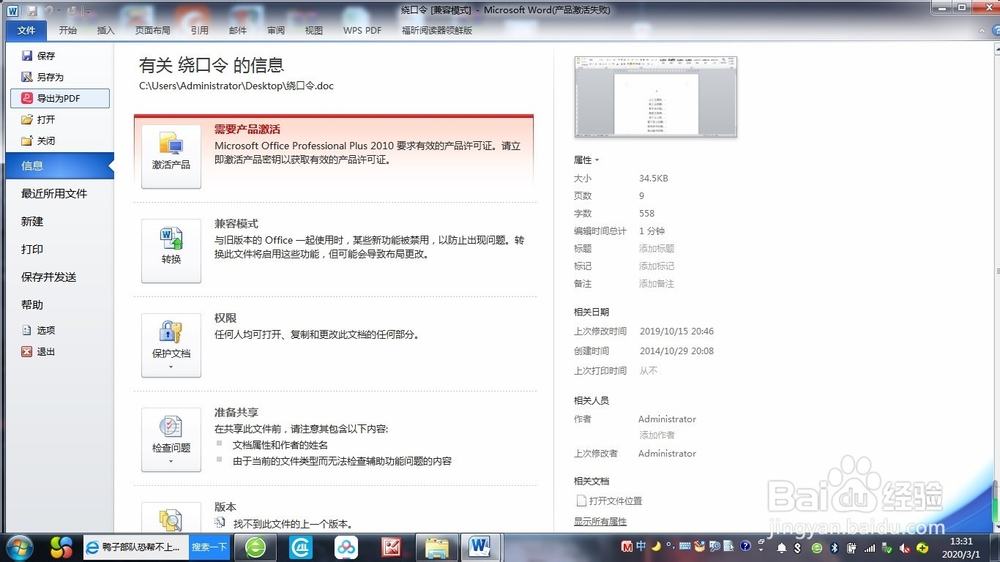Screen dimensions: 1000x562
Task: Click the 转换 convert button
Action: (x=171, y=251)
